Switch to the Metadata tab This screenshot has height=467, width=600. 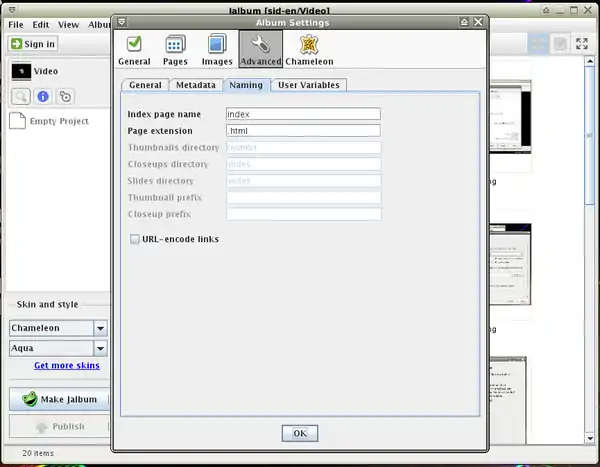tap(196, 85)
